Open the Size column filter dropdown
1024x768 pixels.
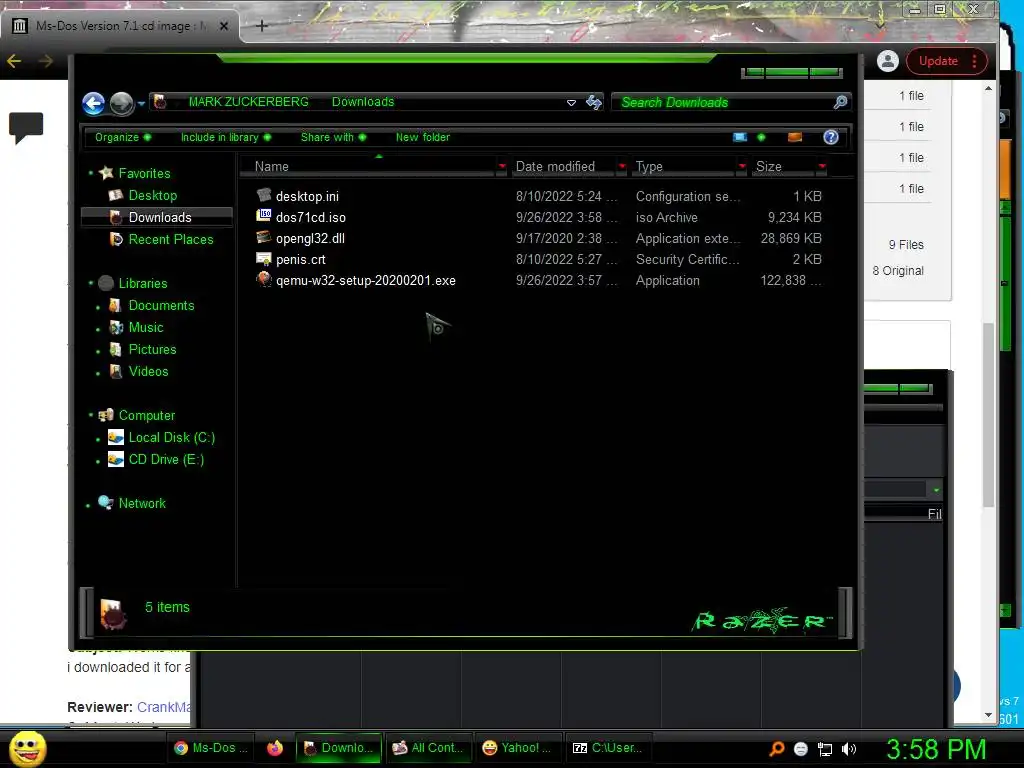(822, 167)
